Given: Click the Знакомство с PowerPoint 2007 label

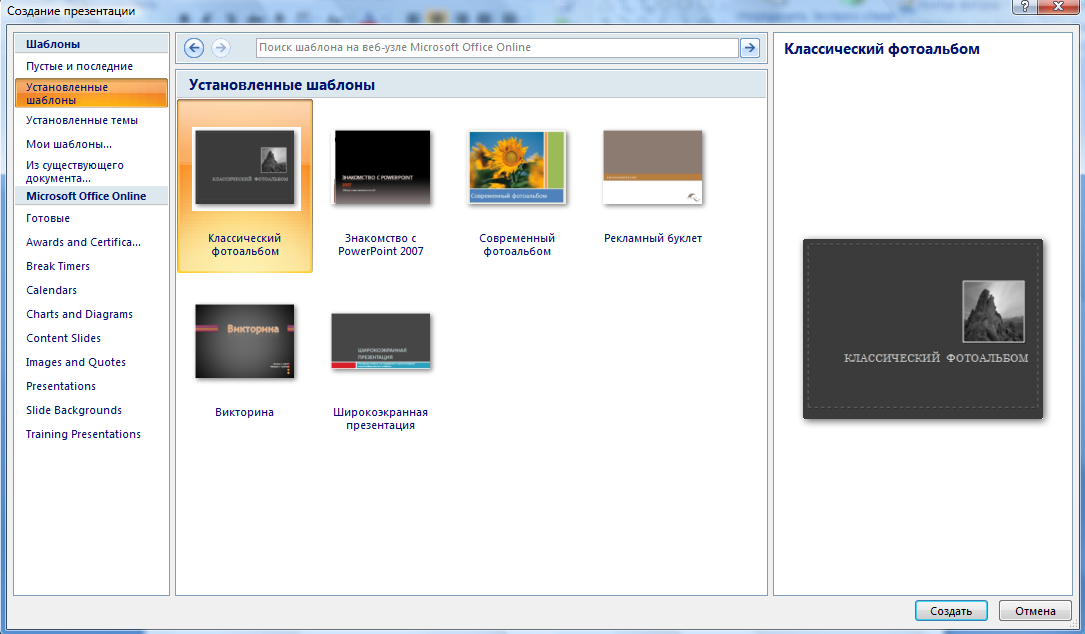Looking at the screenshot, I should (x=381, y=244).
